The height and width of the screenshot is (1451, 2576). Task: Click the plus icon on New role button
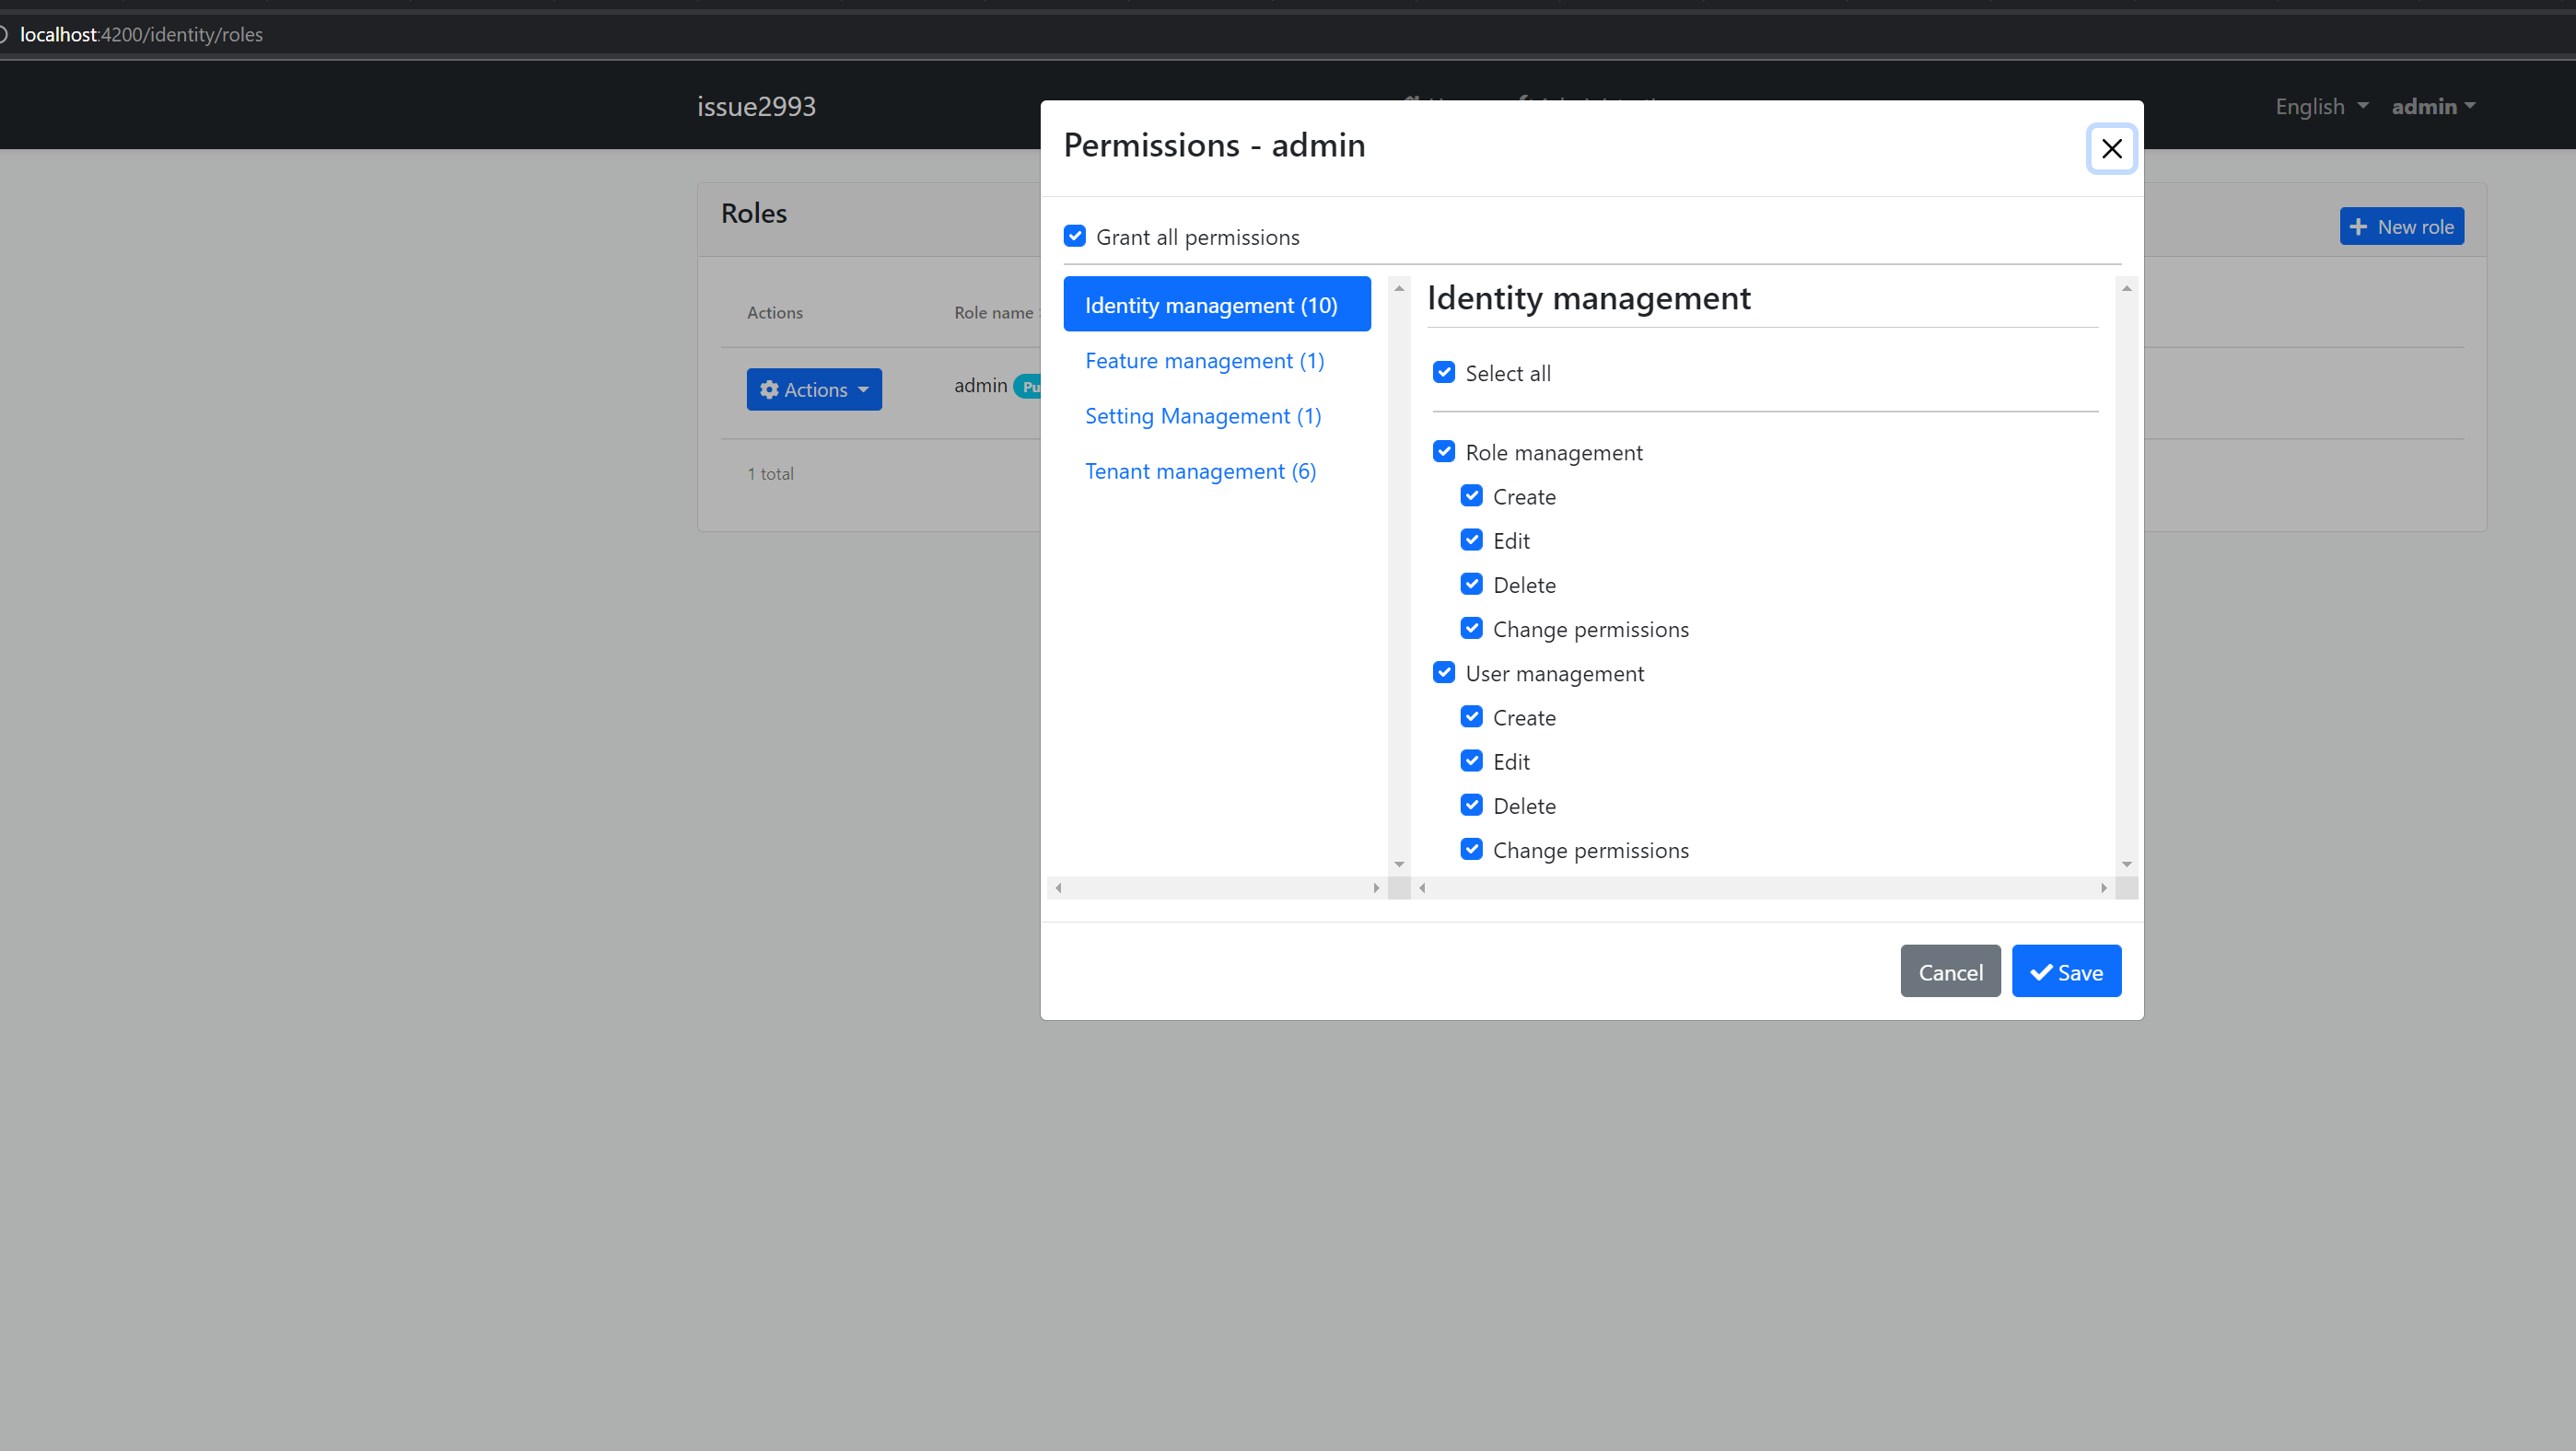tap(2358, 226)
